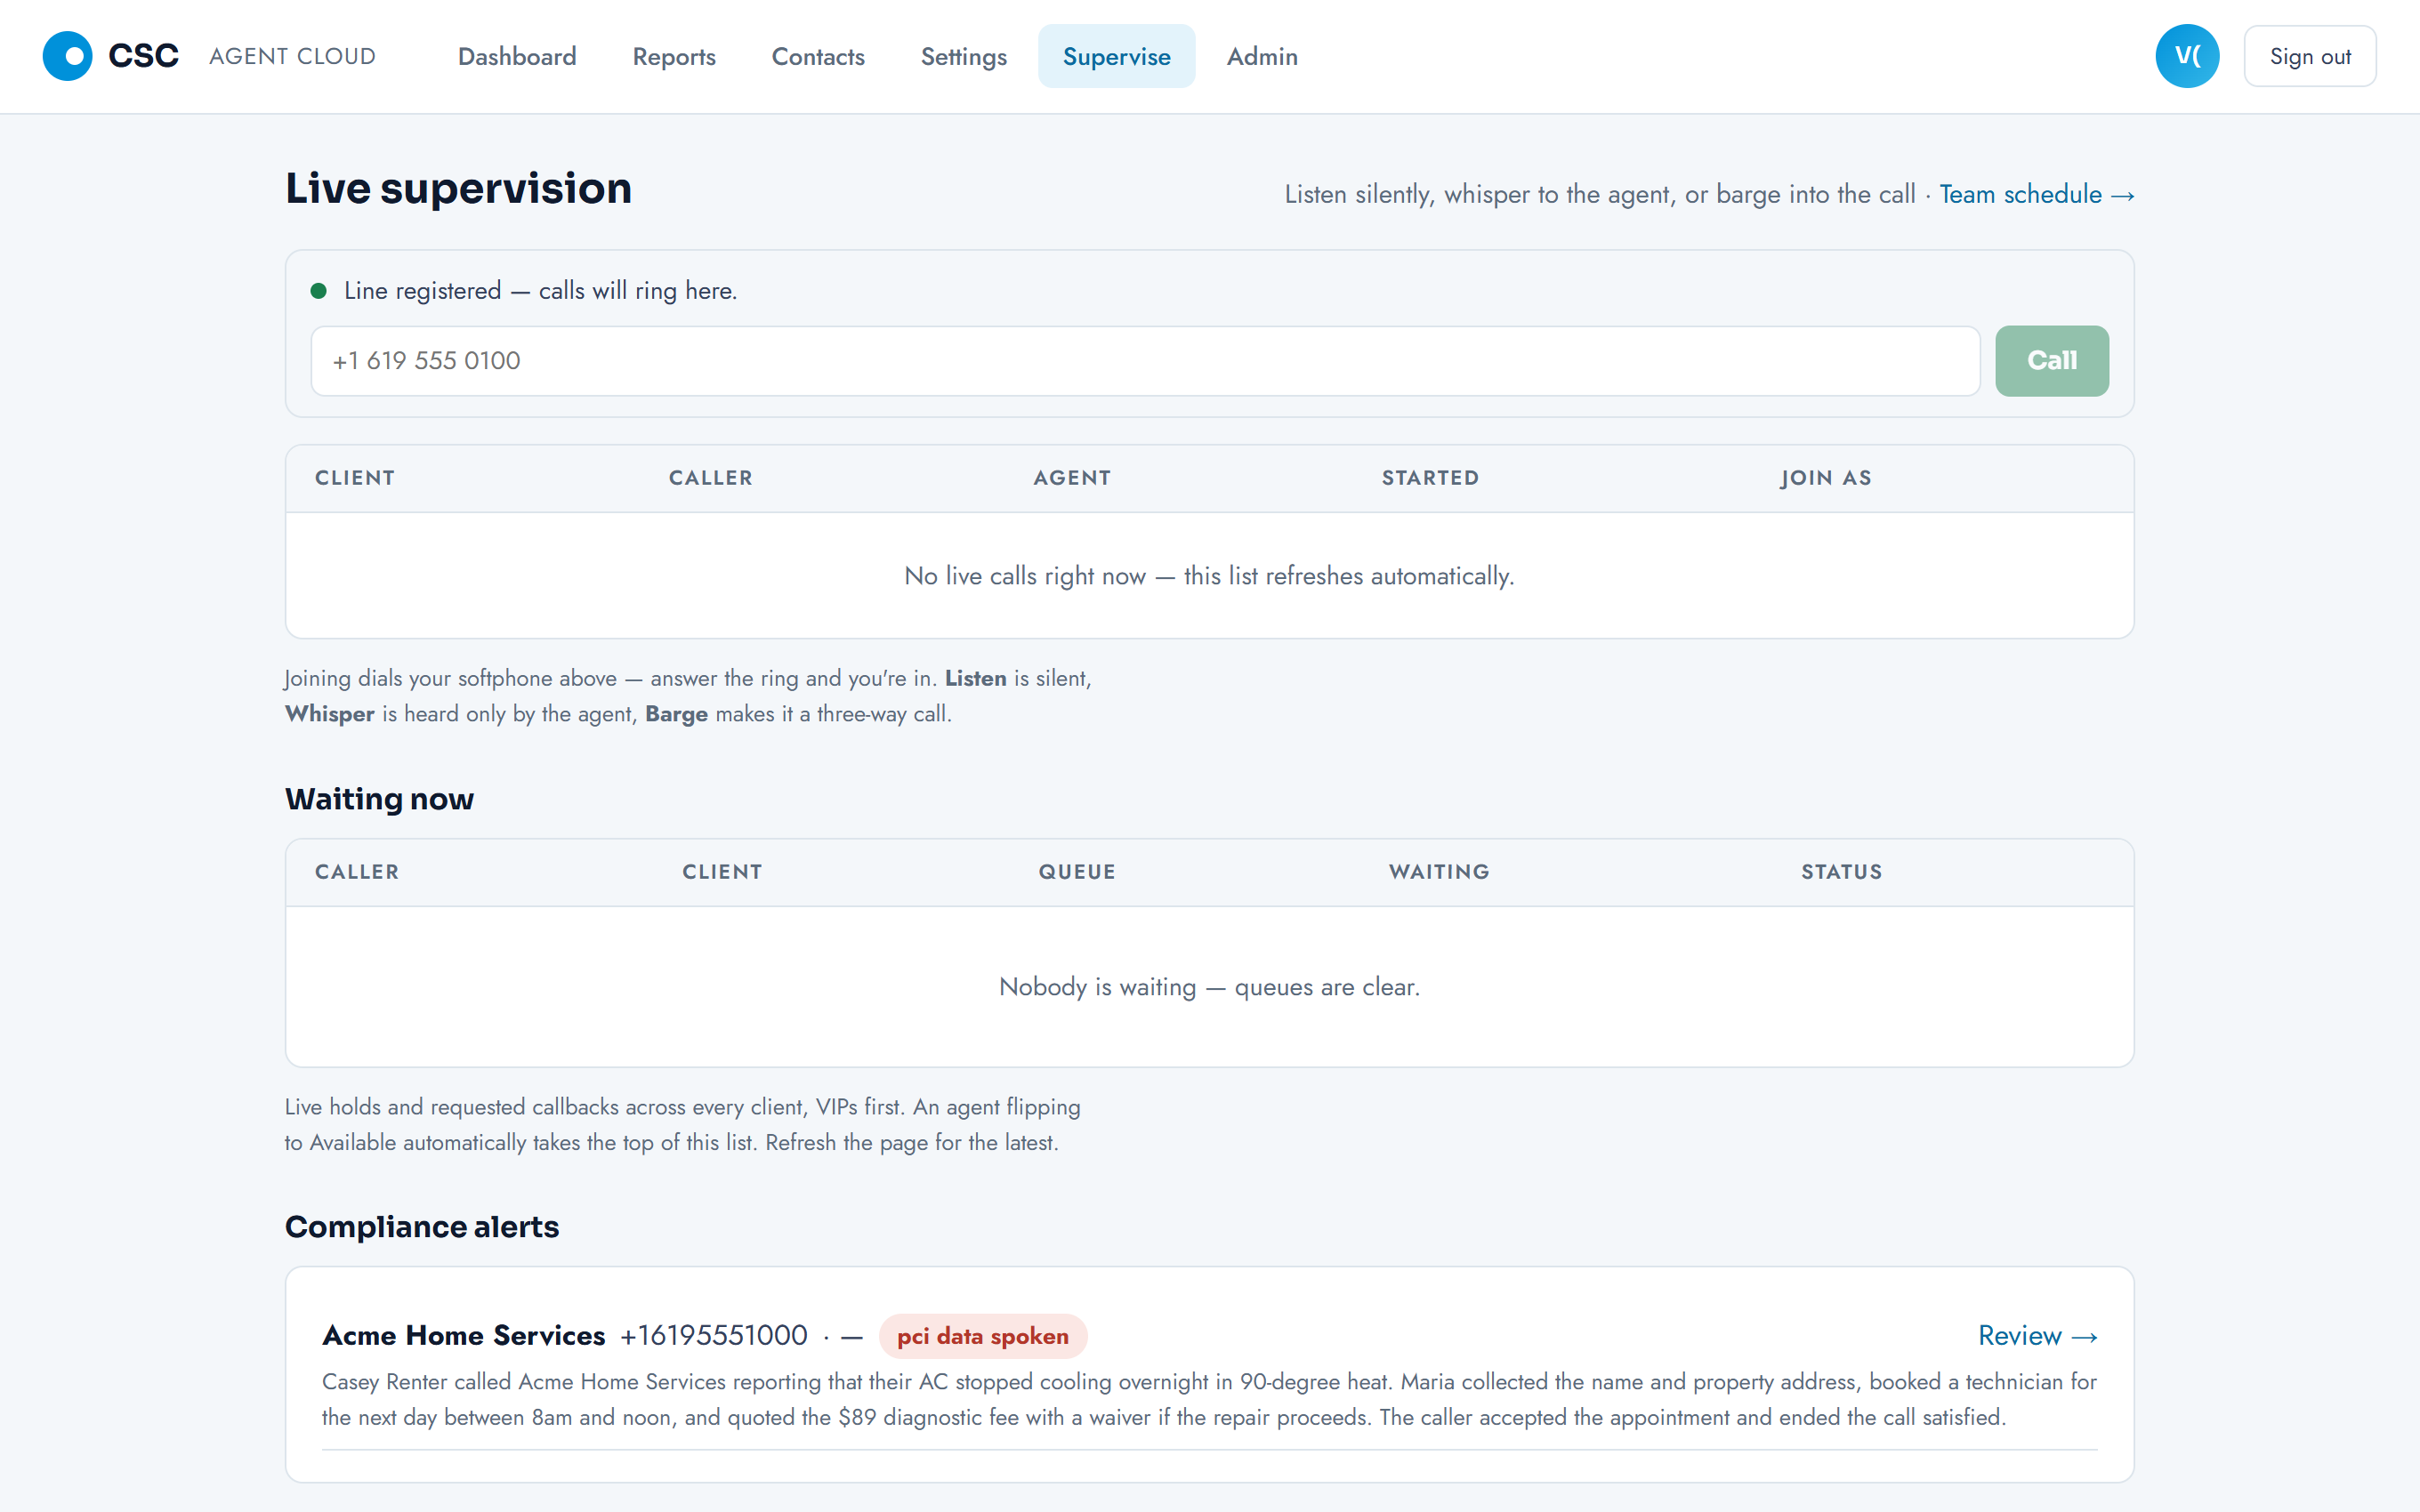Open the user avatar menu

click(x=2186, y=56)
